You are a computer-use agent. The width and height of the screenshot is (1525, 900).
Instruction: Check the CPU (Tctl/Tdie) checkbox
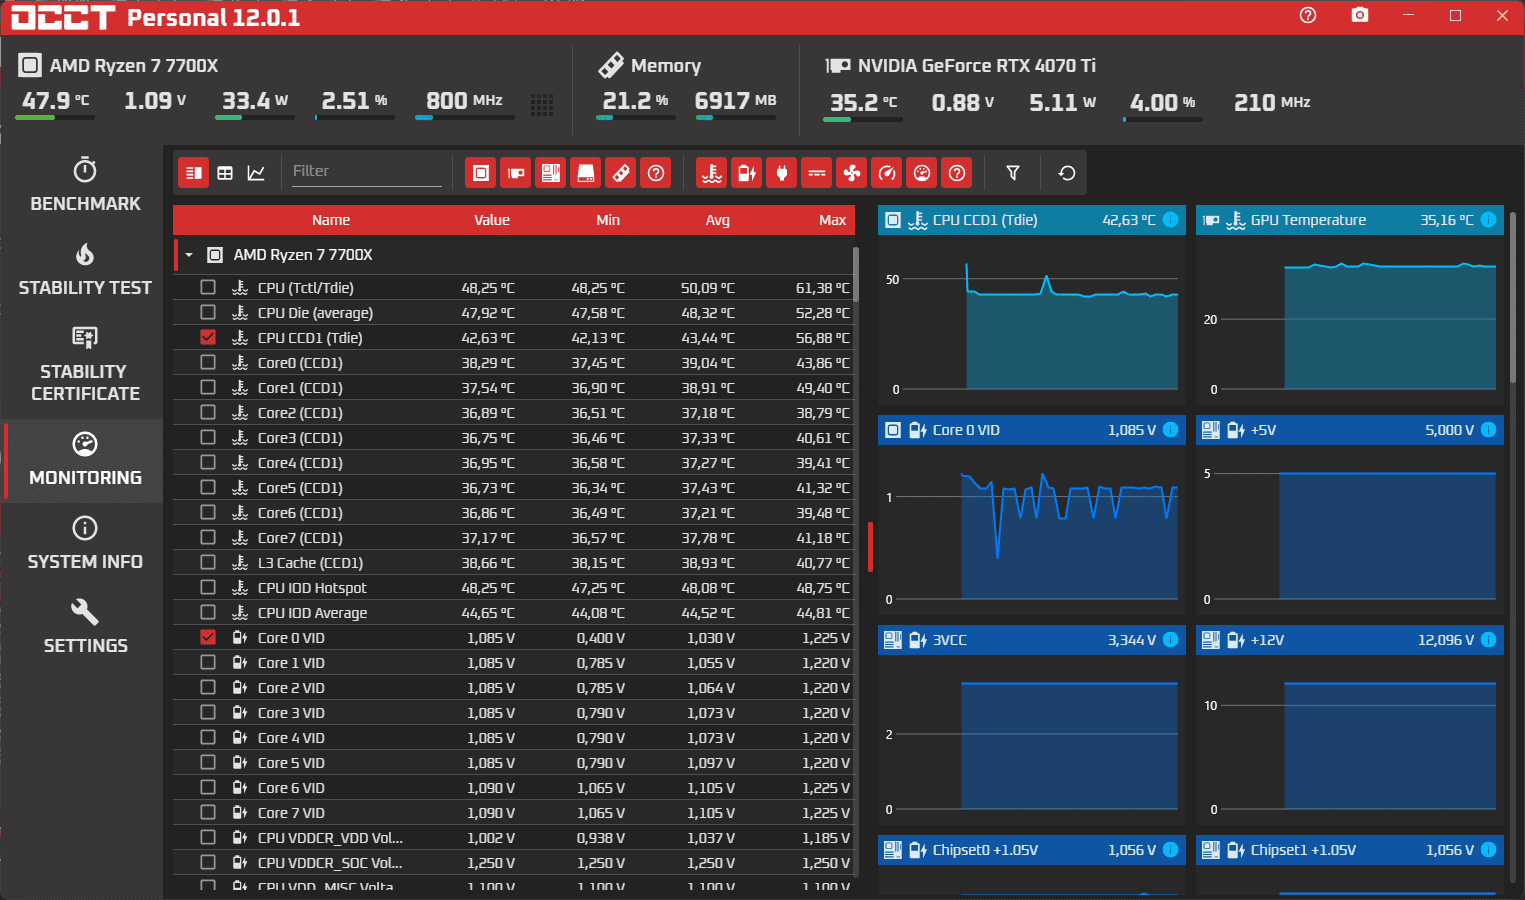point(208,287)
